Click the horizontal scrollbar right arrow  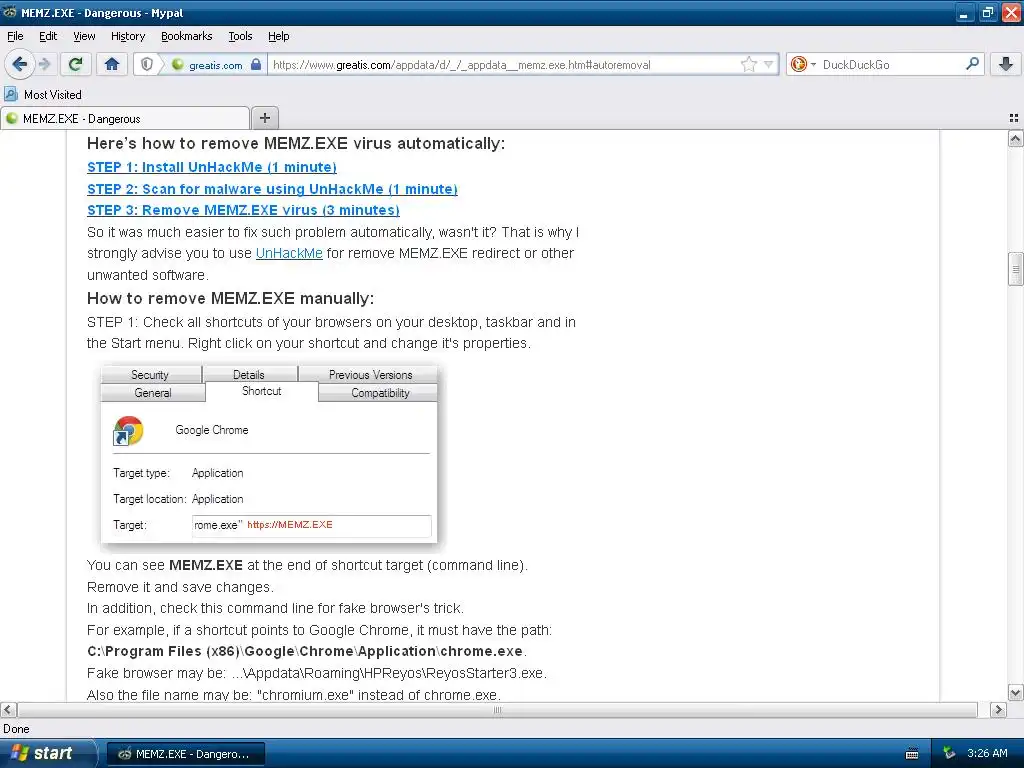tap(998, 709)
